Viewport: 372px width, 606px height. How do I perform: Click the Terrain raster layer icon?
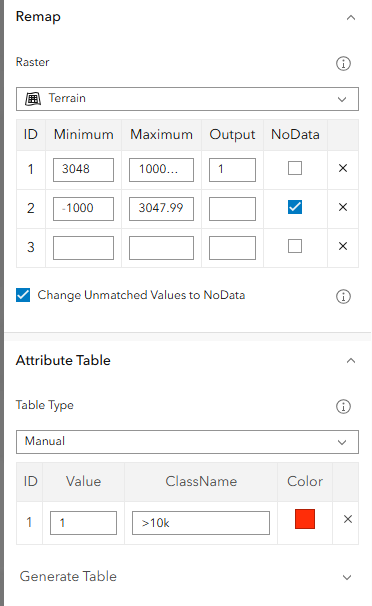click(33, 99)
